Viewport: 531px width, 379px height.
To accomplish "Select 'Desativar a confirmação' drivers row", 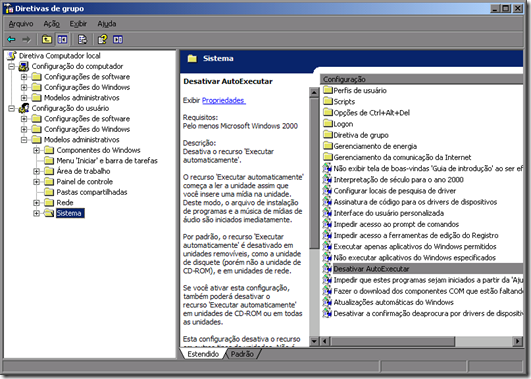I will (x=423, y=313).
